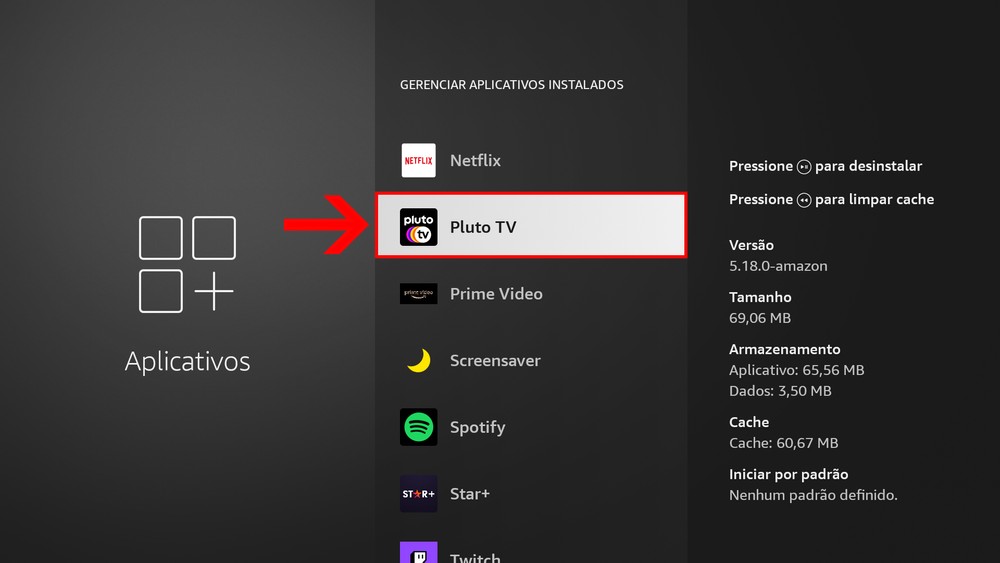This screenshot has width=1000, height=563.
Task: Click the 'para limpar cache' instruction text
Action: [x=874, y=199]
